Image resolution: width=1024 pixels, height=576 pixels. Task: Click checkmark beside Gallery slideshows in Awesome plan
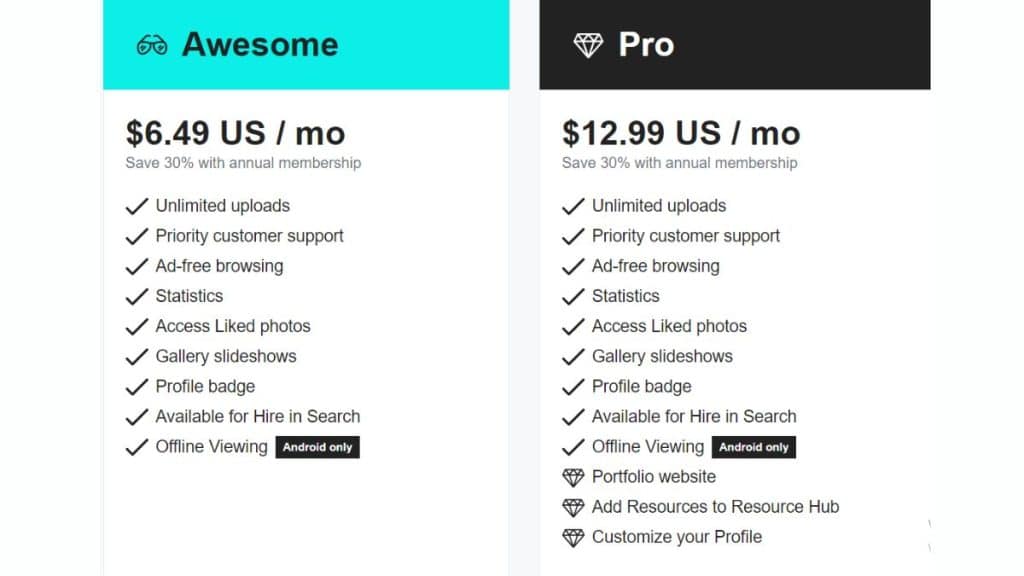[x=137, y=356]
